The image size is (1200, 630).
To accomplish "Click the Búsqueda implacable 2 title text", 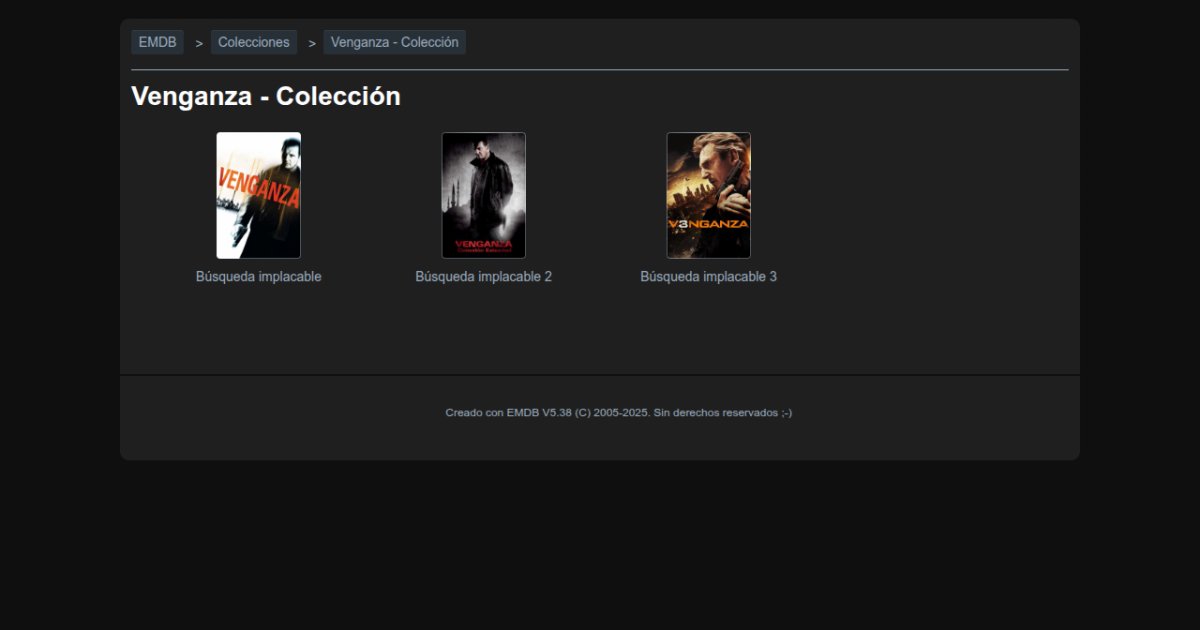I will 483,277.
